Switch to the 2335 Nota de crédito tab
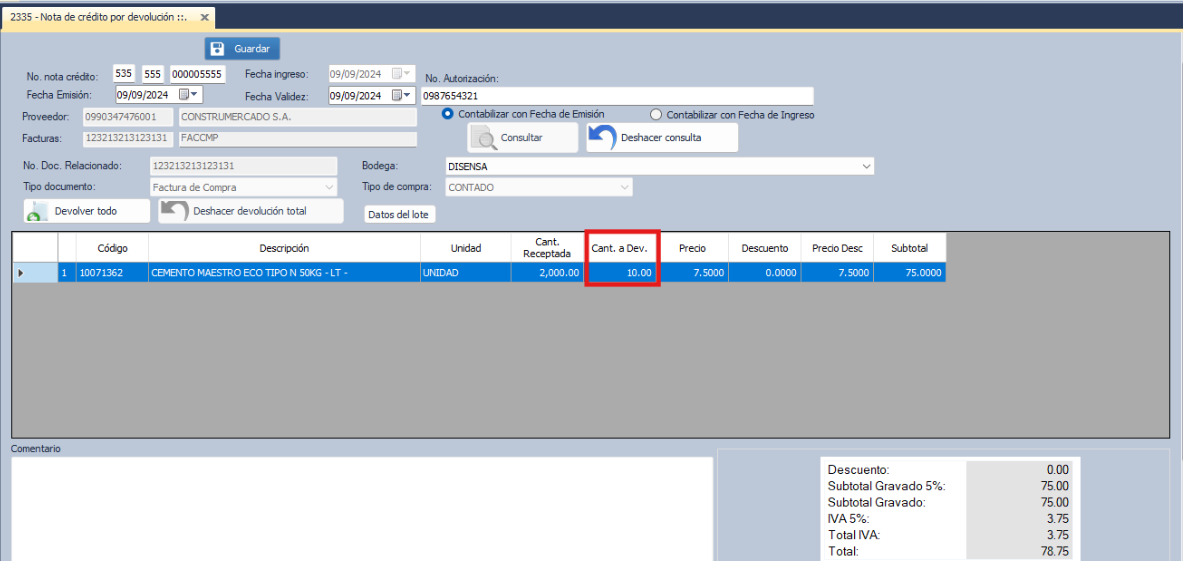The width and height of the screenshot is (1183, 561). (98, 18)
